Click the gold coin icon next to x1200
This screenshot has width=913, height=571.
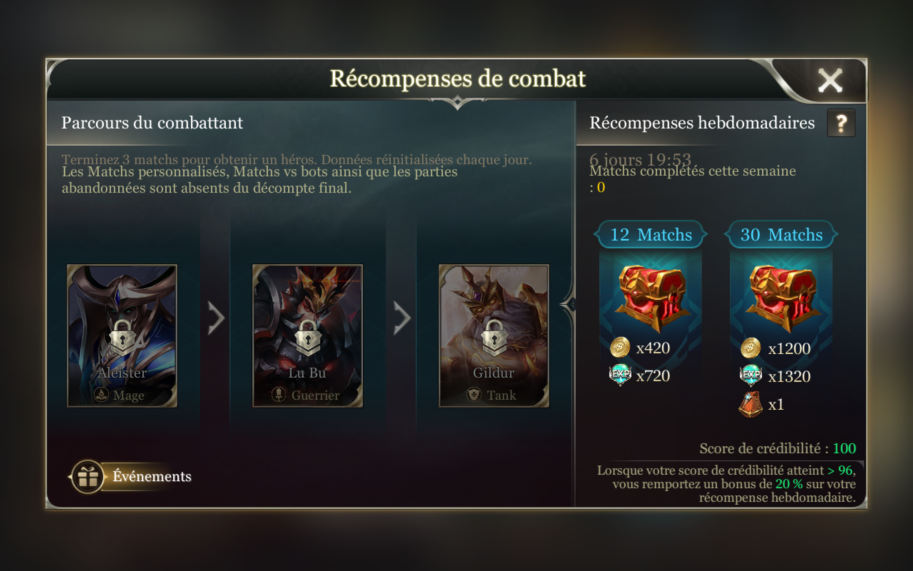click(751, 348)
